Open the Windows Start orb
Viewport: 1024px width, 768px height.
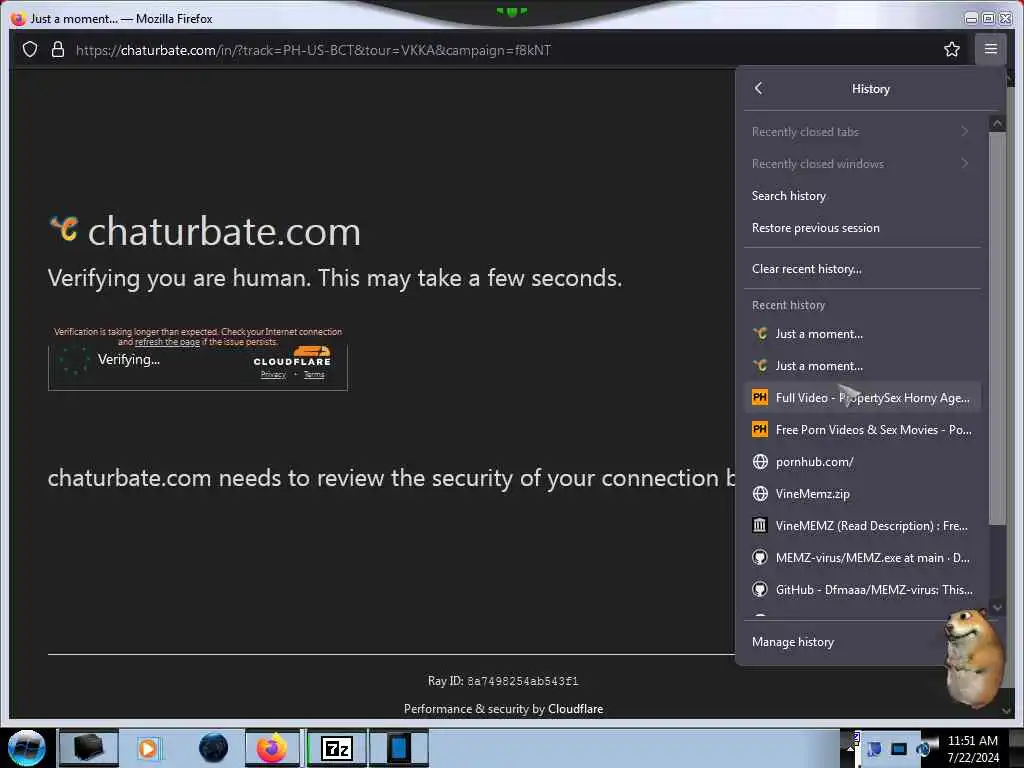pyautogui.click(x=26, y=748)
